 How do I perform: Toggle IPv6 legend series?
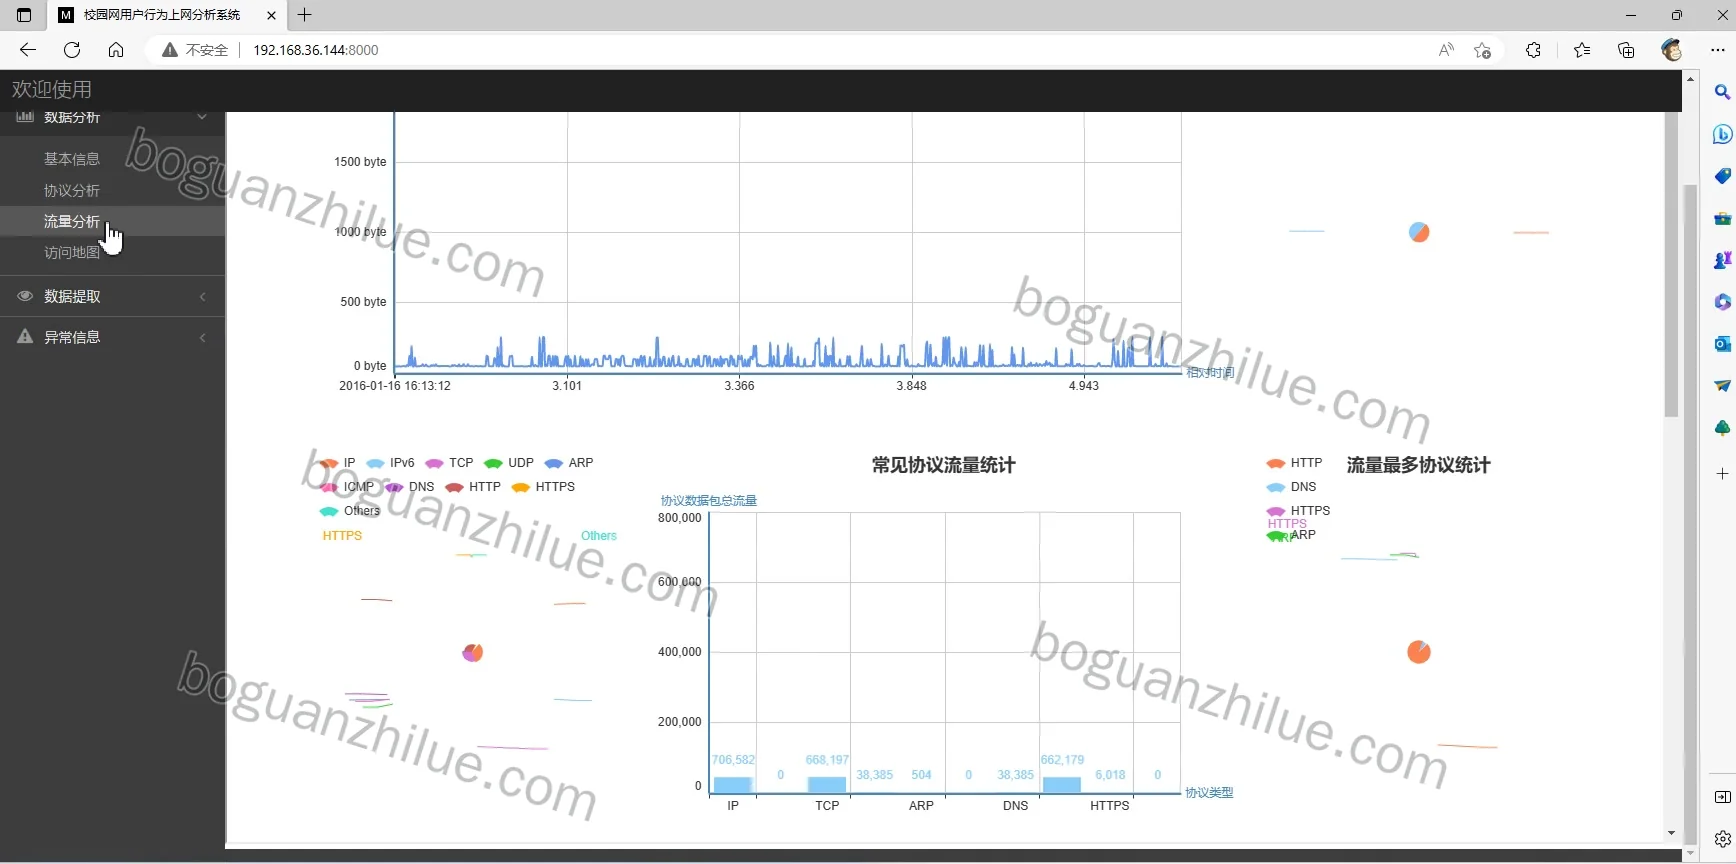click(x=390, y=463)
